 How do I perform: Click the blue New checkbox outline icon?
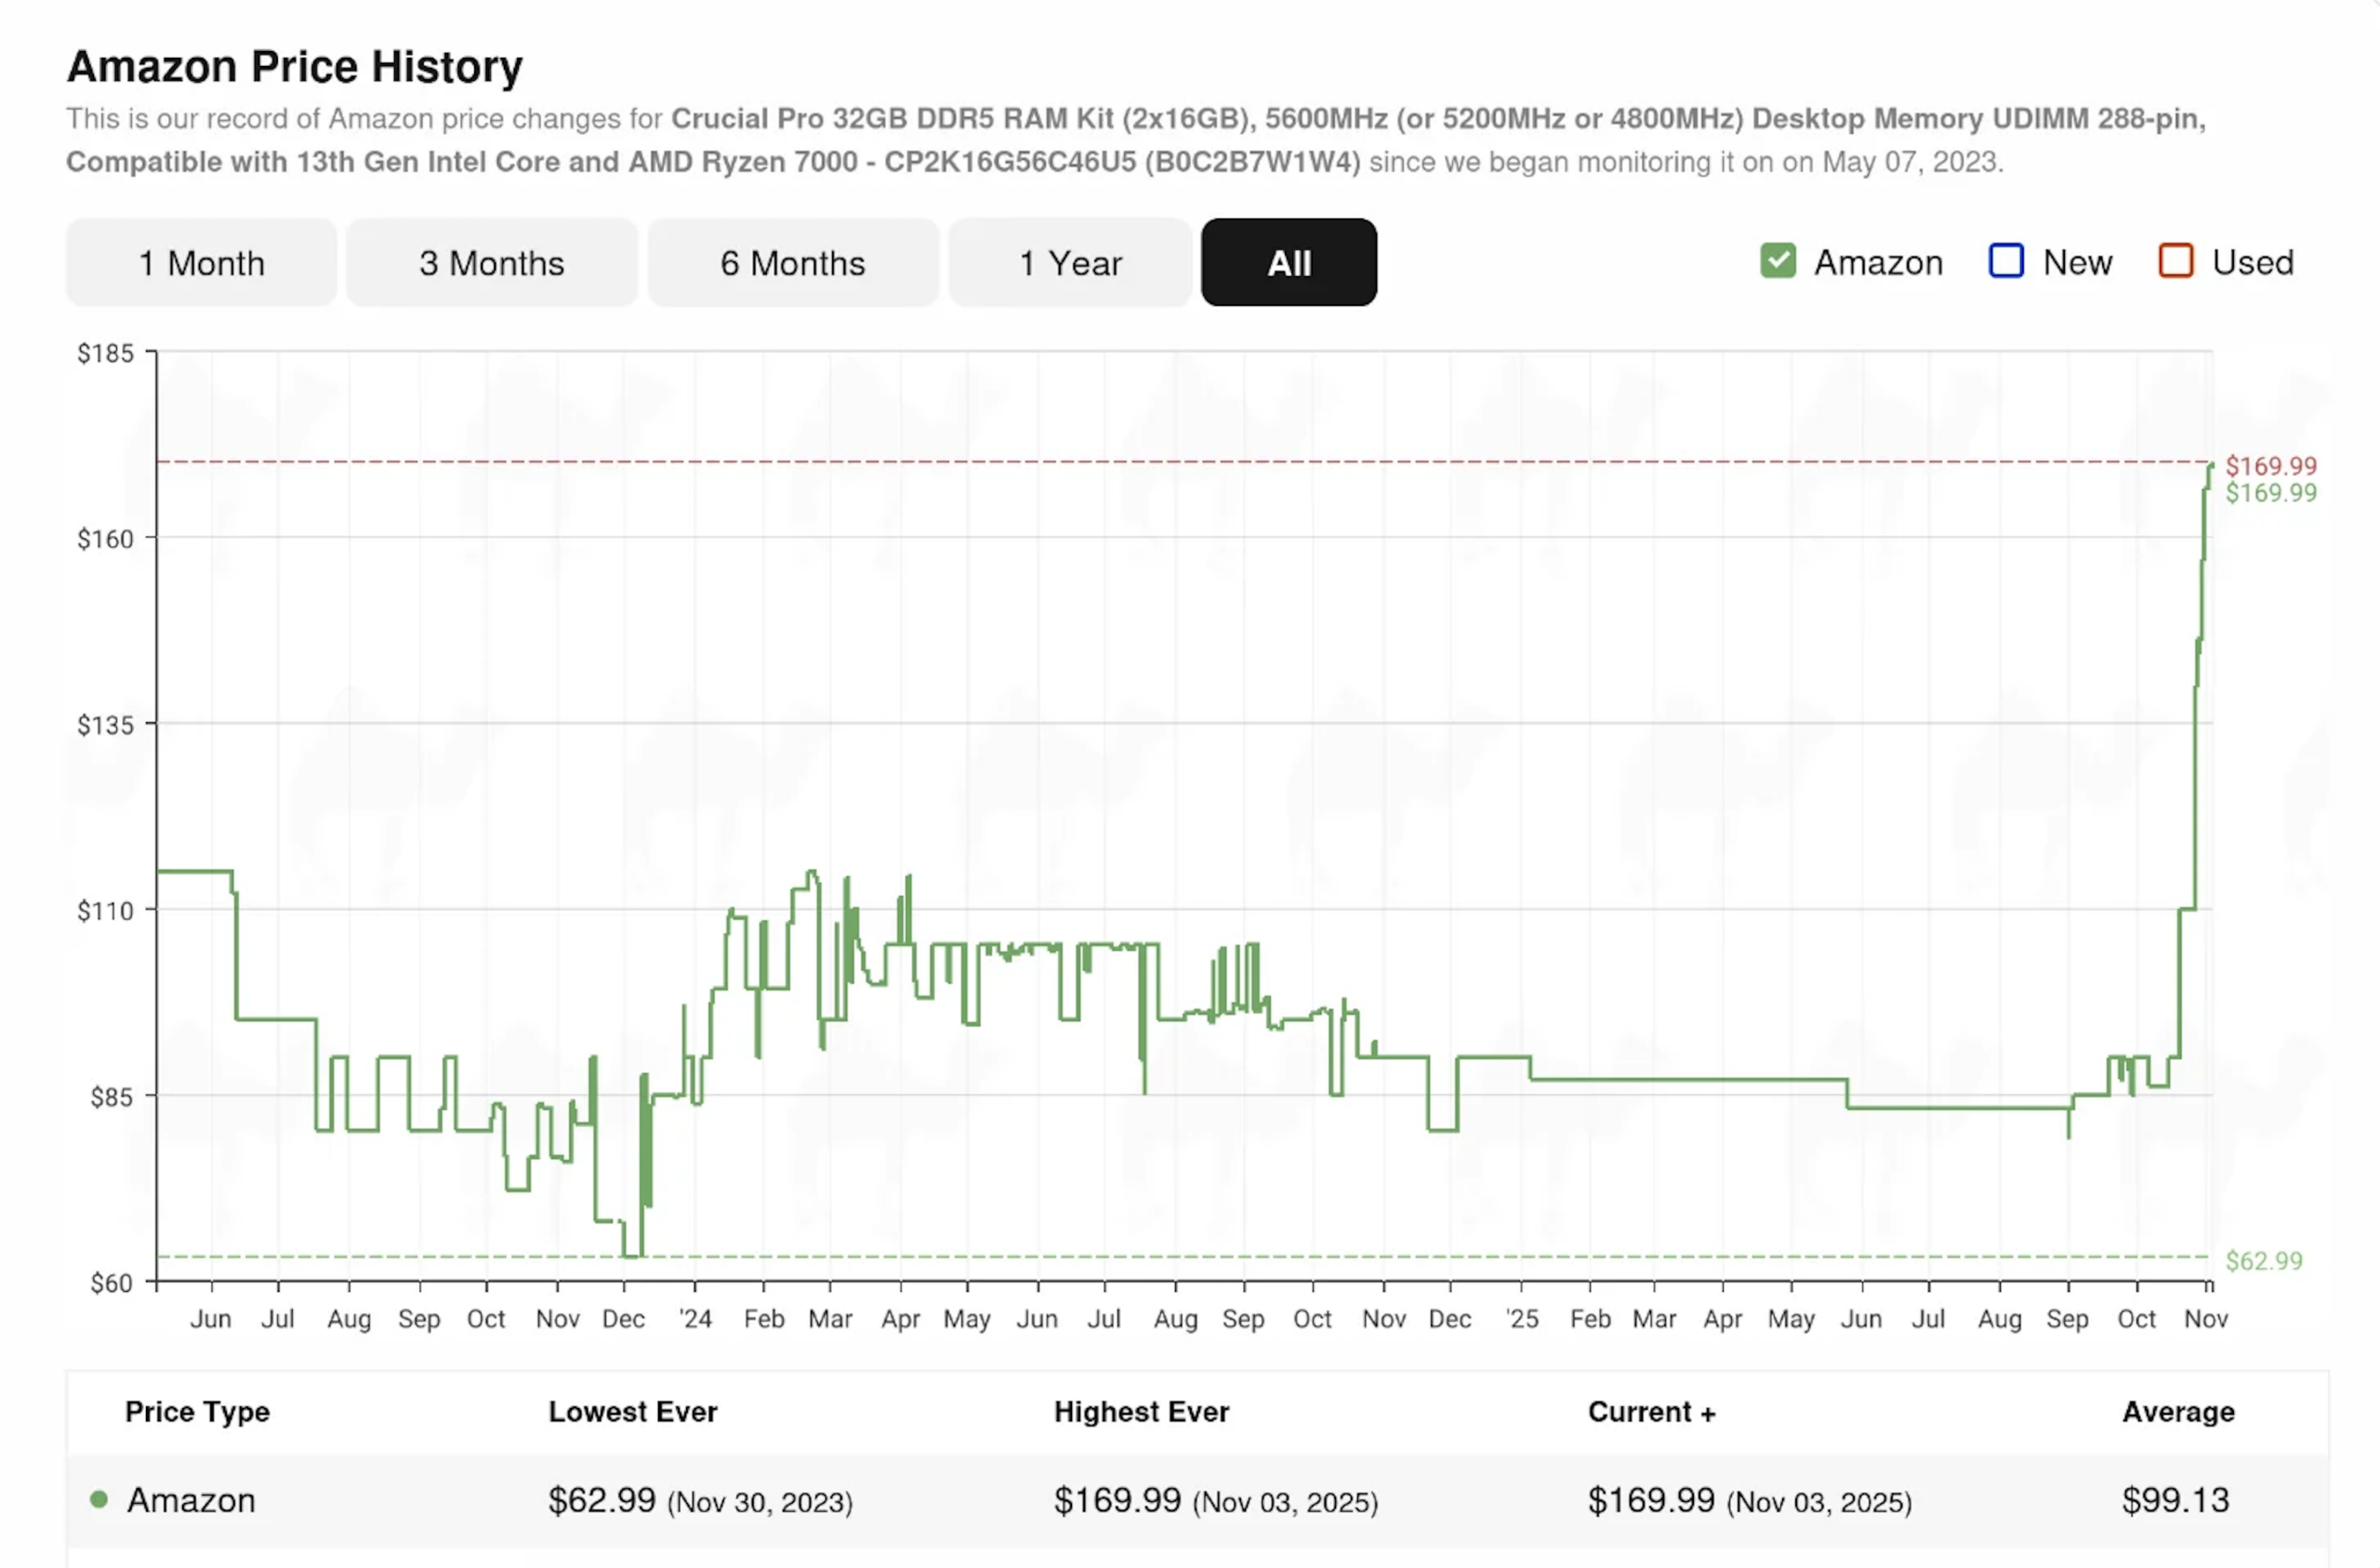2005,261
